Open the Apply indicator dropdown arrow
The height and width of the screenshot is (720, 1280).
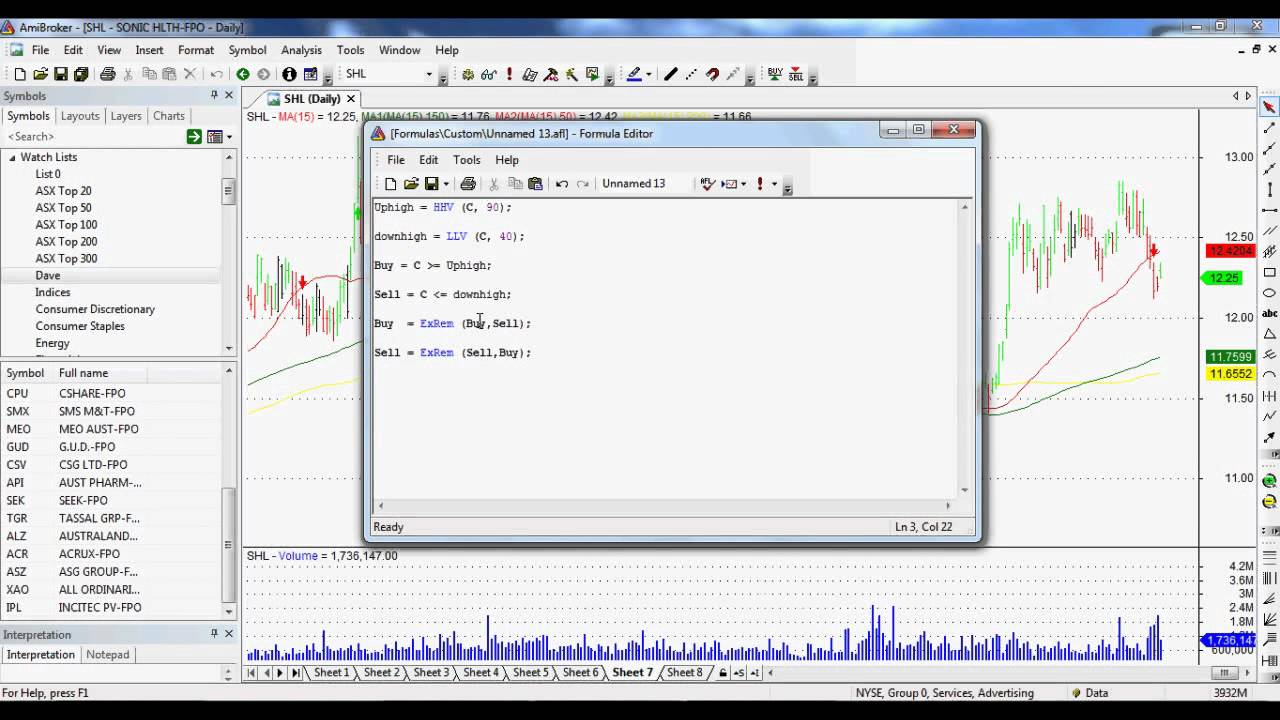[744, 184]
